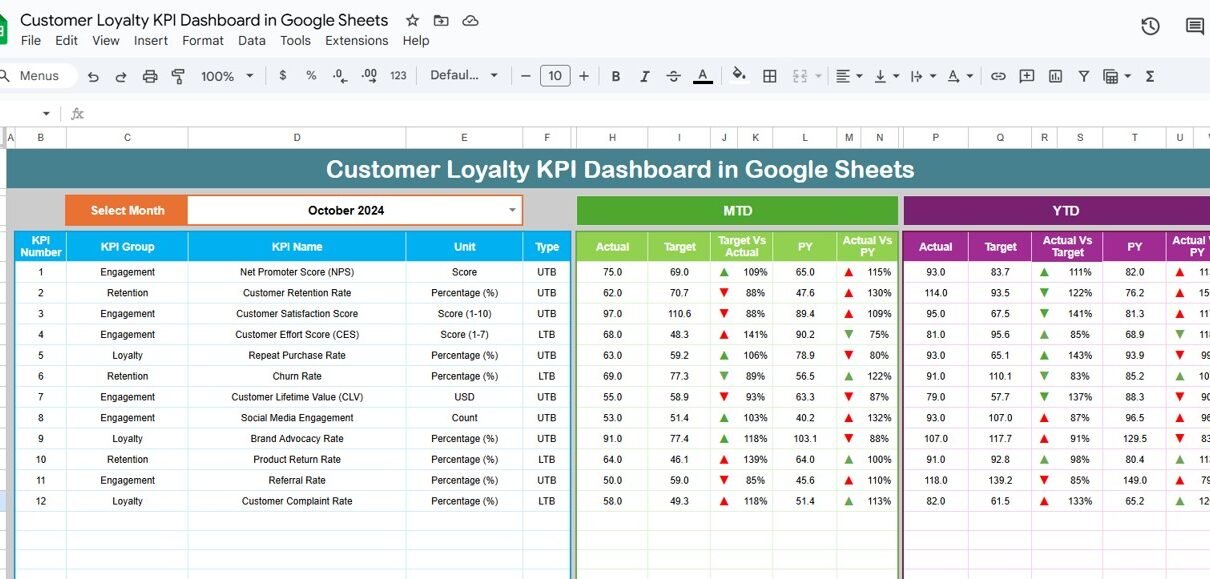This screenshot has height=579, width=1210.
Task: Insert a link with the link icon
Action: coord(998,76)
